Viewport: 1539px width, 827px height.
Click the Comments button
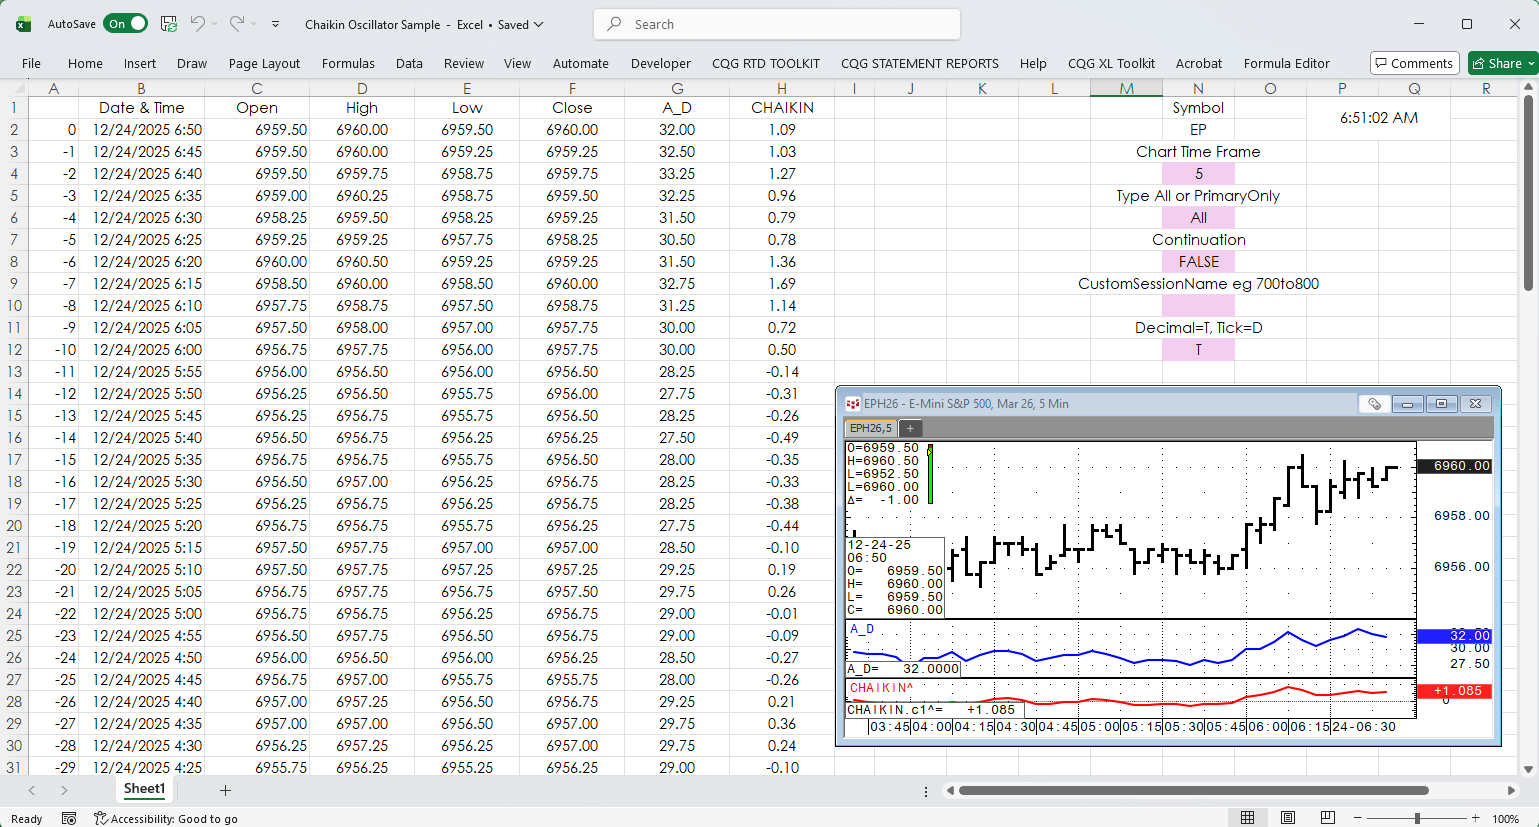click(1414, 63)
